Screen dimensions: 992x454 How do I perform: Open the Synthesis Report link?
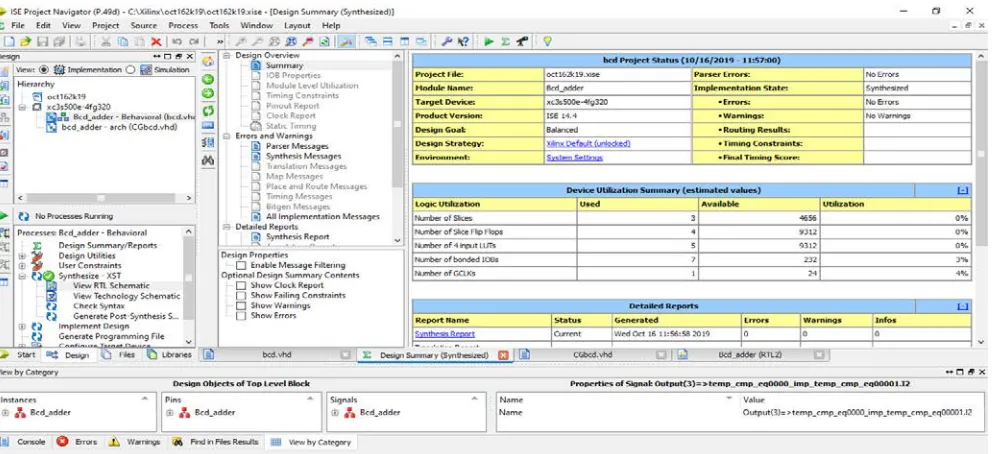point(445,334)
